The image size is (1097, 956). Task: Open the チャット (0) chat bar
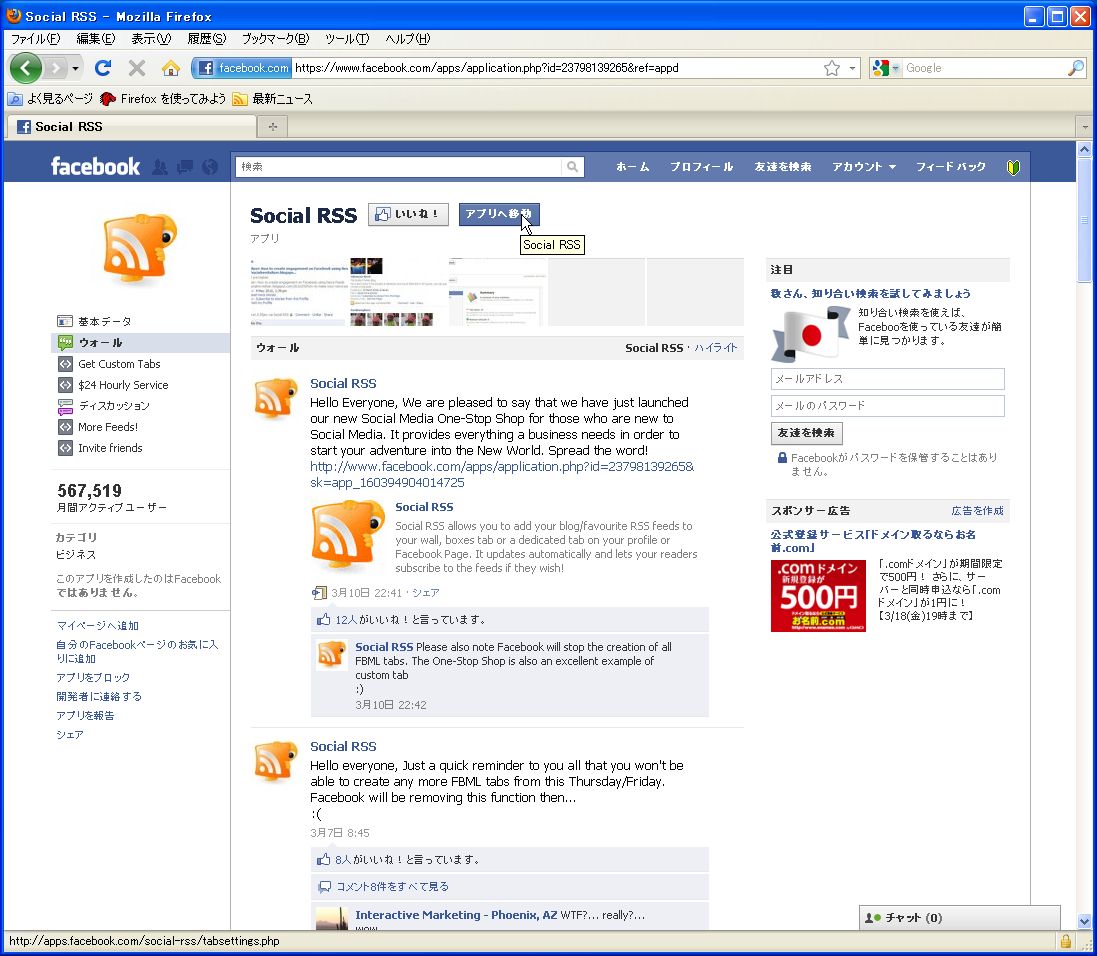[x=960, y=918]
